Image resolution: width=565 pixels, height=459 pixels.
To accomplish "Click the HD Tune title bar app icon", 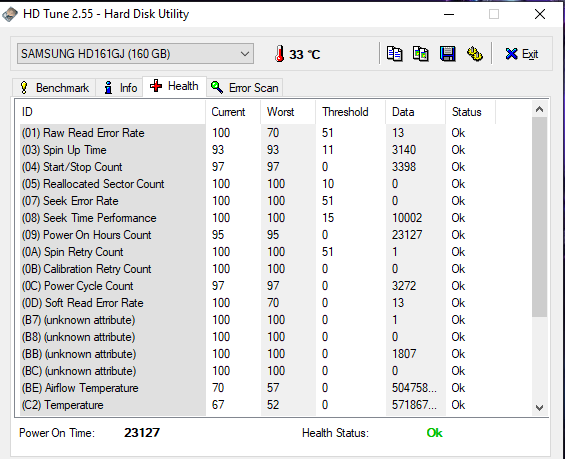I will 10,14.
